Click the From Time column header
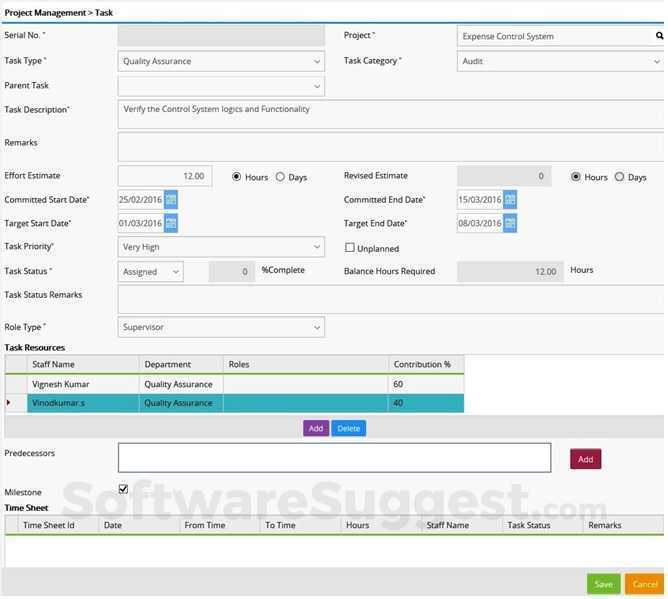 click(219, 525)
